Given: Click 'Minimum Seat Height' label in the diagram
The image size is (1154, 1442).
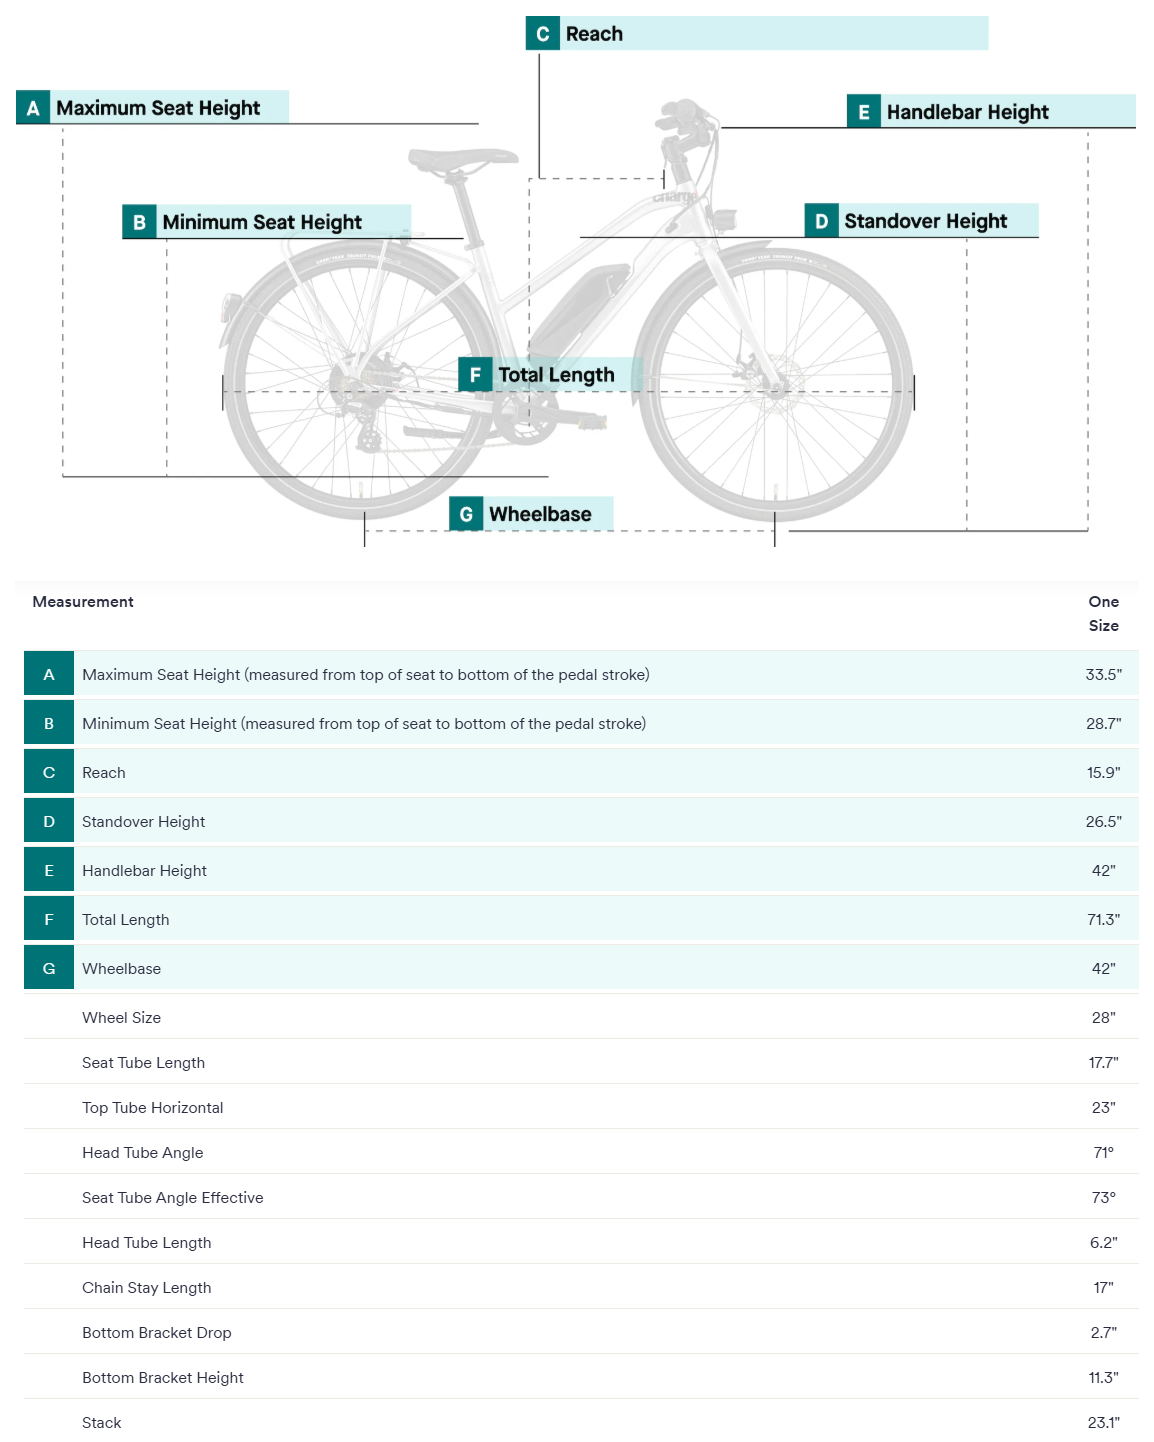Looking at the screenshot, I should tap(262, 222).
